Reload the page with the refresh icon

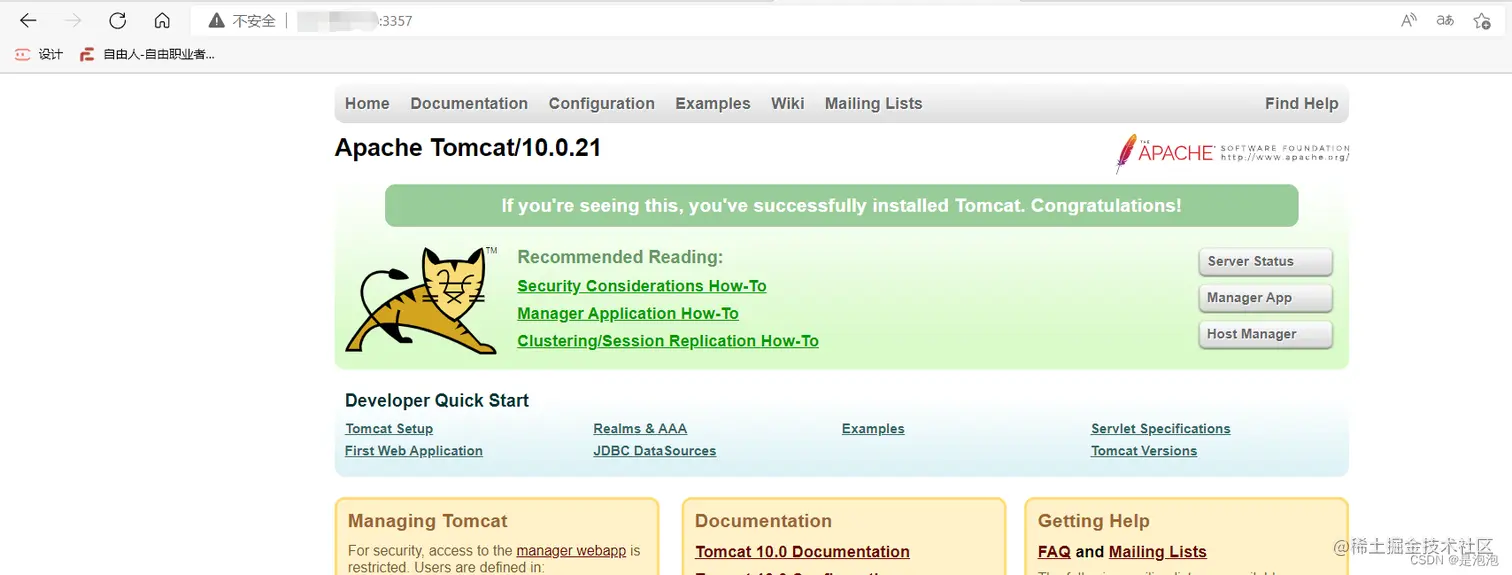tap(117, 21)
